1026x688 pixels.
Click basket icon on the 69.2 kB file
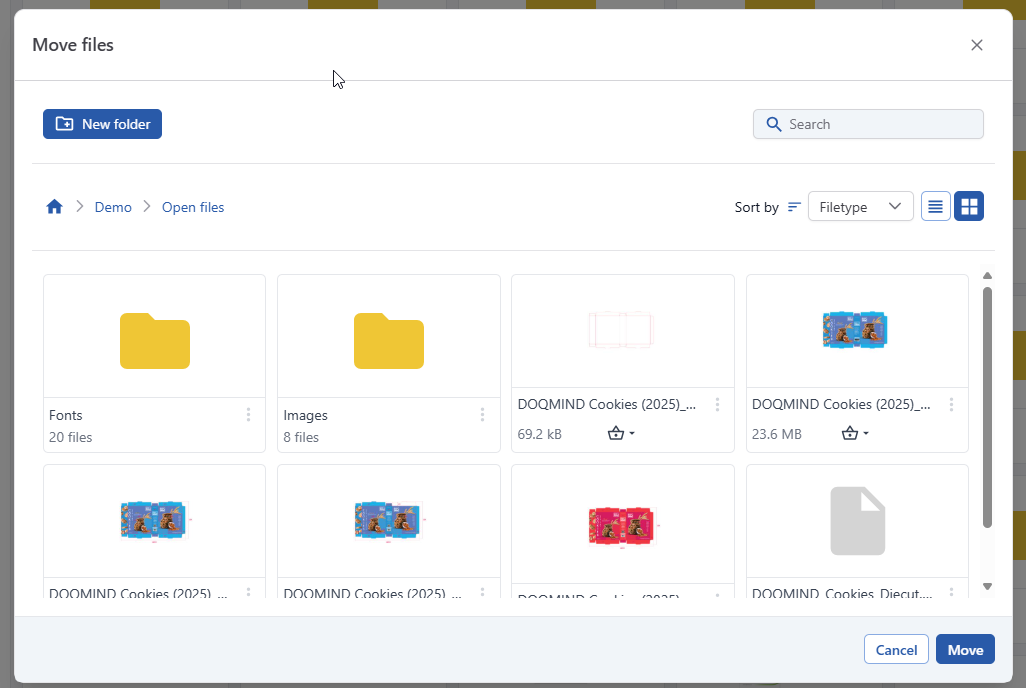coord(616,433)
